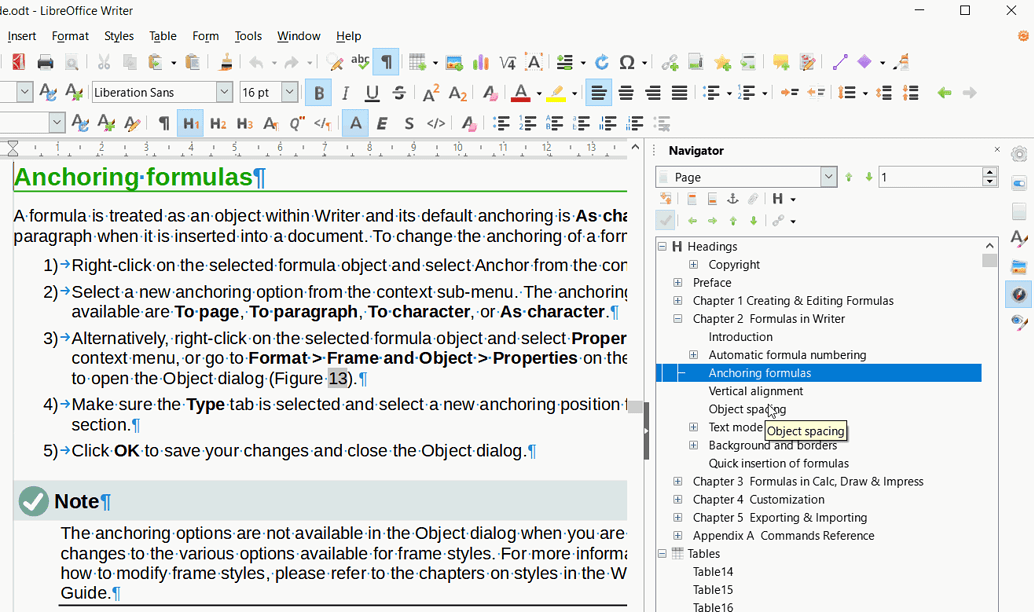Apply Heading 1 using the H1 icon
The height and width of the screenshot is (612, 1034).
[192, 123]
